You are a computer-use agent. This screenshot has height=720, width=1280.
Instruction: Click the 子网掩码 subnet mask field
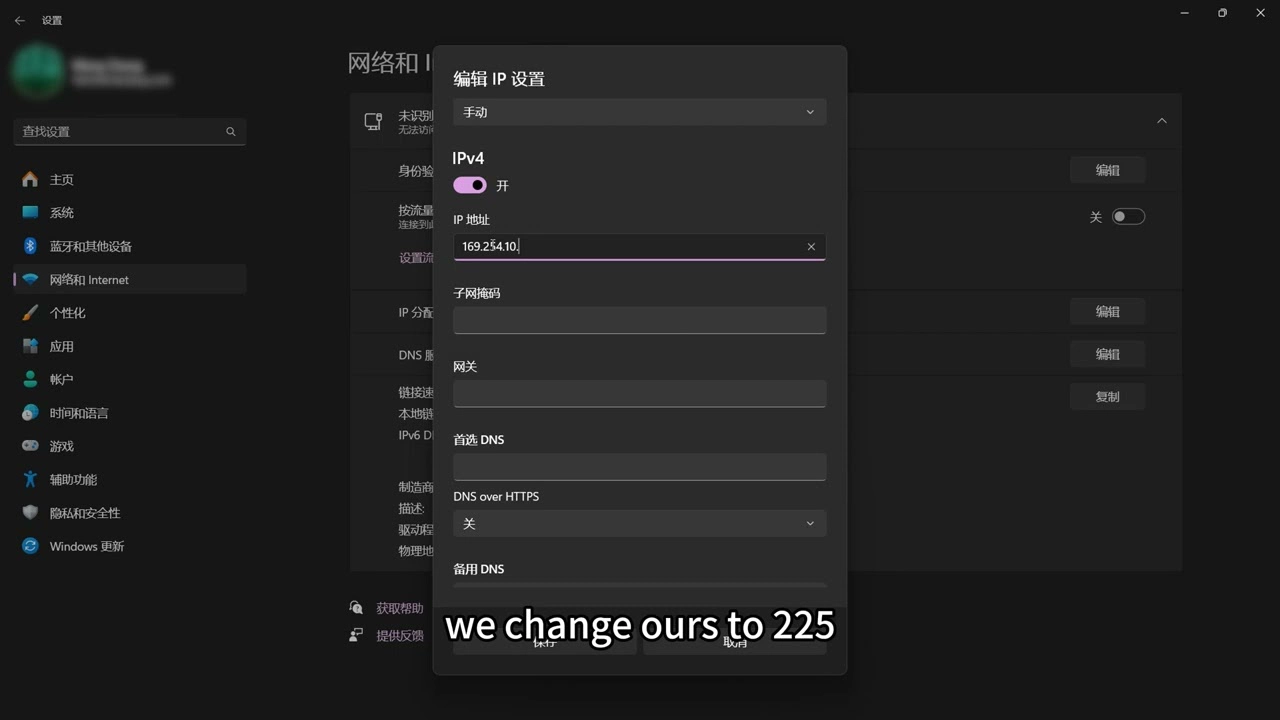click(x=640, y=320)
